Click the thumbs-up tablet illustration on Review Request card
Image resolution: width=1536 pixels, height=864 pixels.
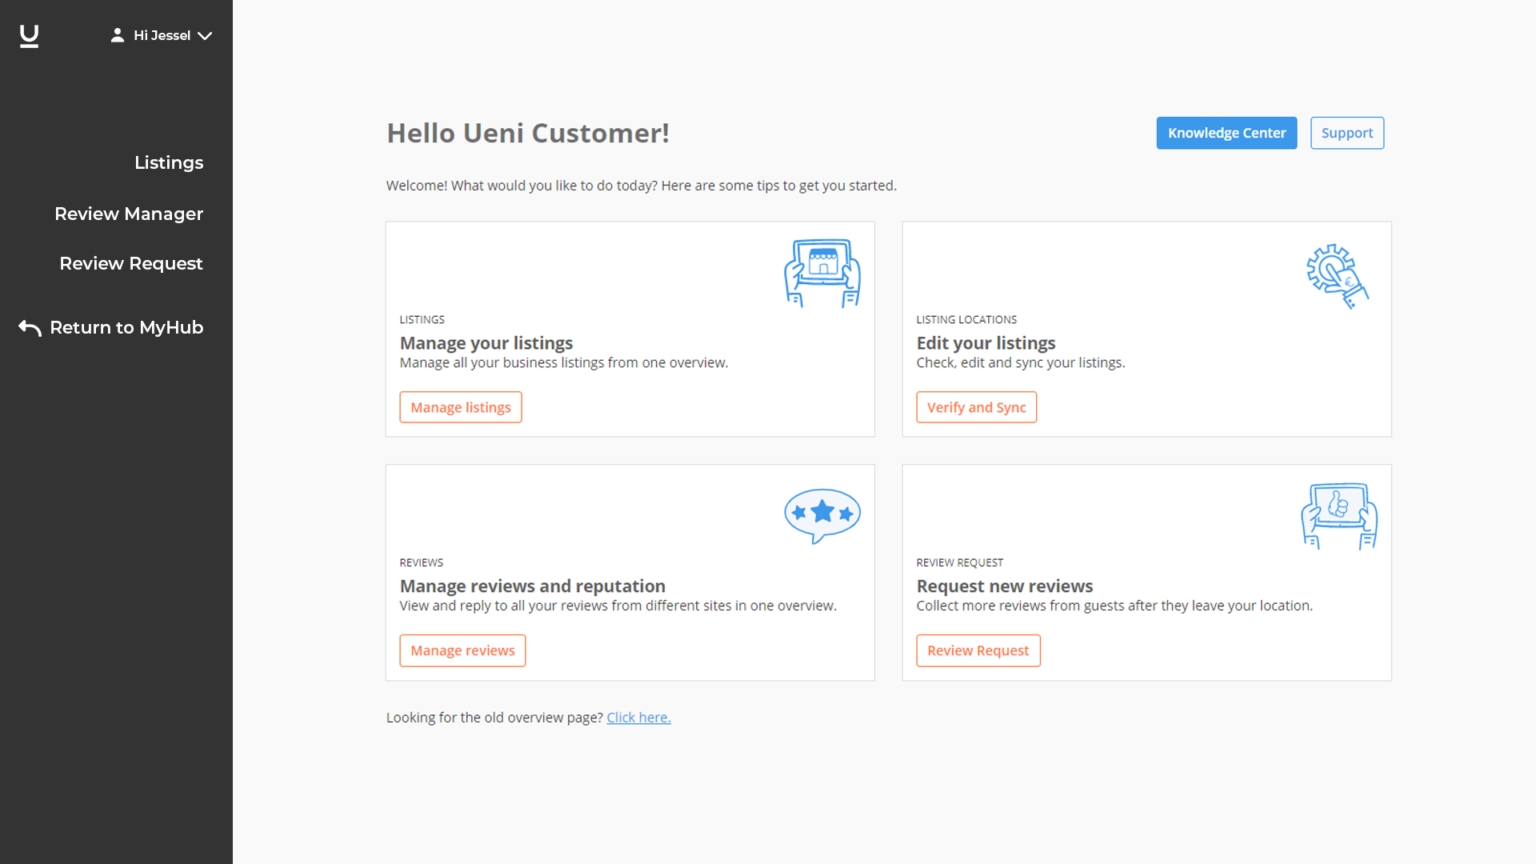[1339, 515]
